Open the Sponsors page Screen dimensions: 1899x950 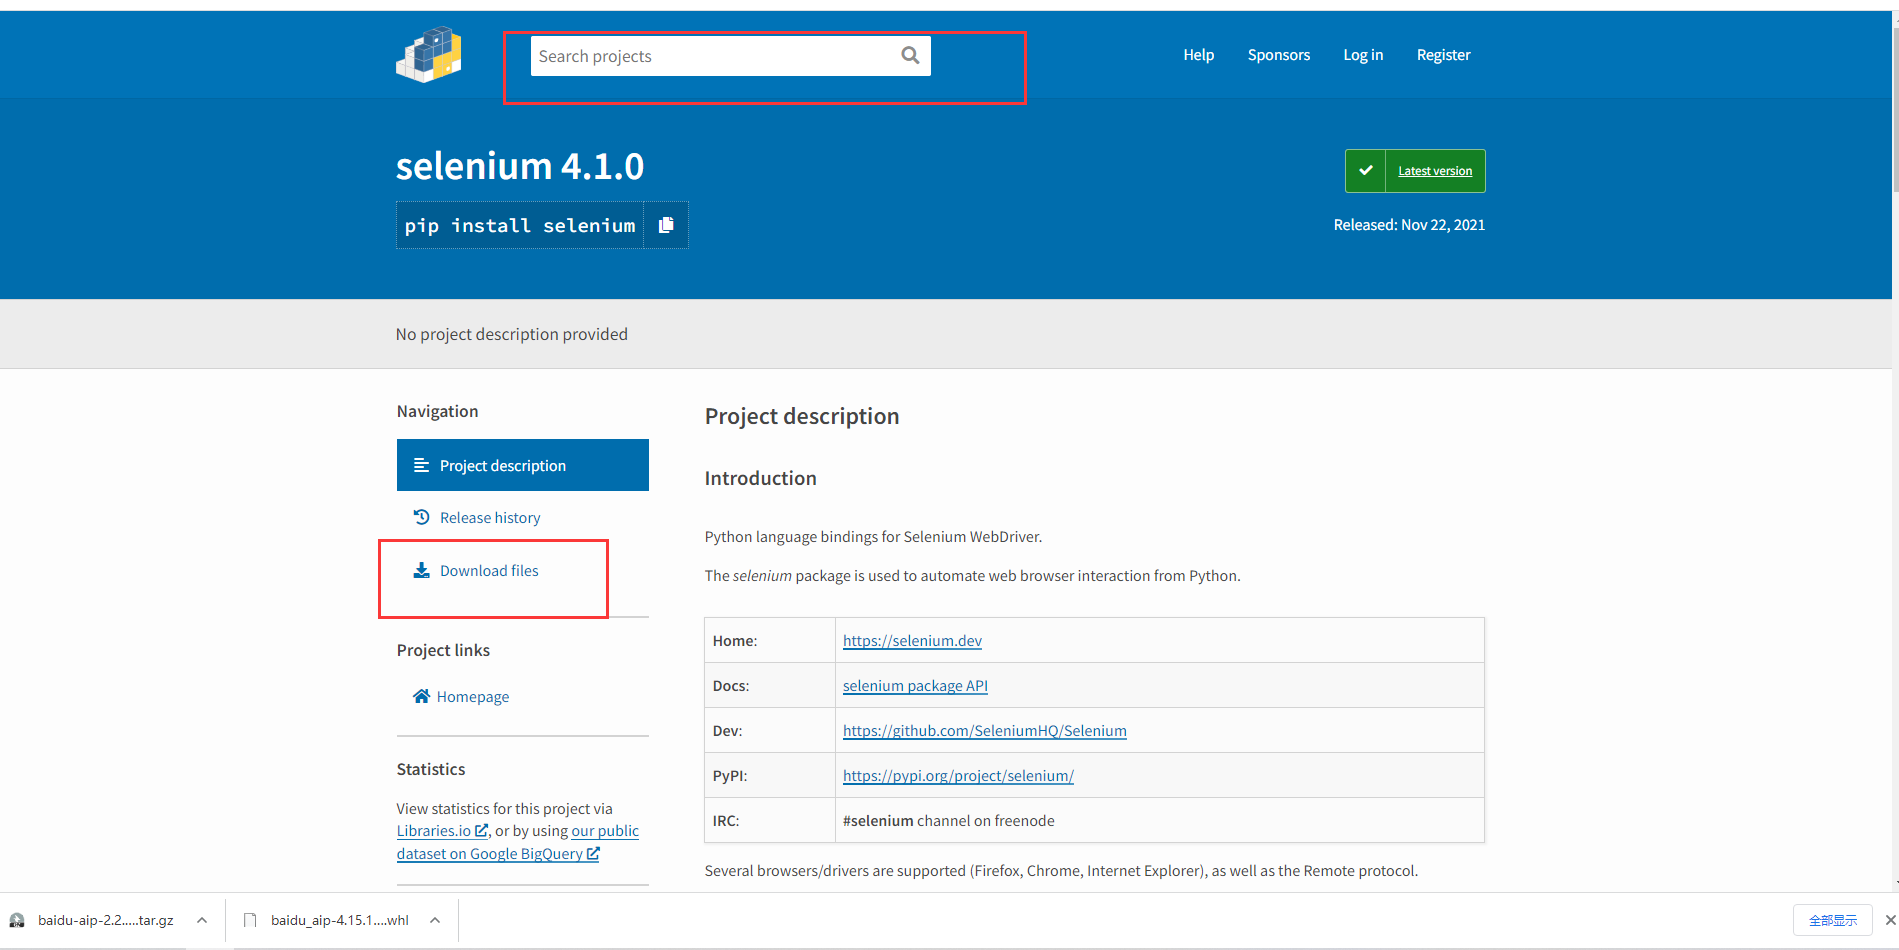(x=1278, y=55)
